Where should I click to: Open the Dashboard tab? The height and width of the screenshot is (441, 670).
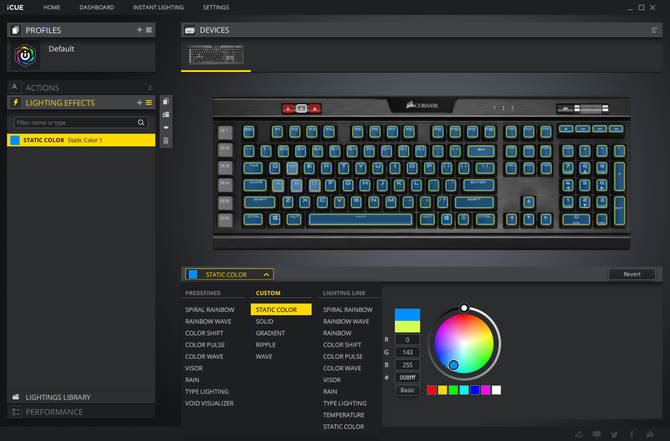(x=97, y=7)
